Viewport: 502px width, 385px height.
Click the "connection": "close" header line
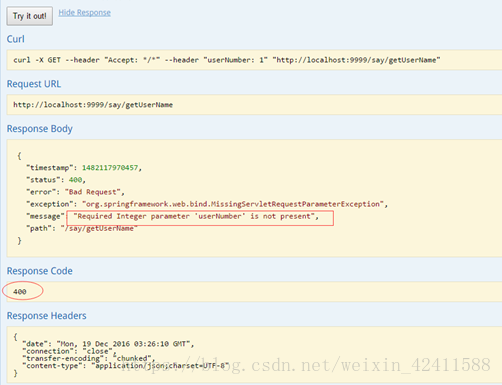[x=69, y=351]
